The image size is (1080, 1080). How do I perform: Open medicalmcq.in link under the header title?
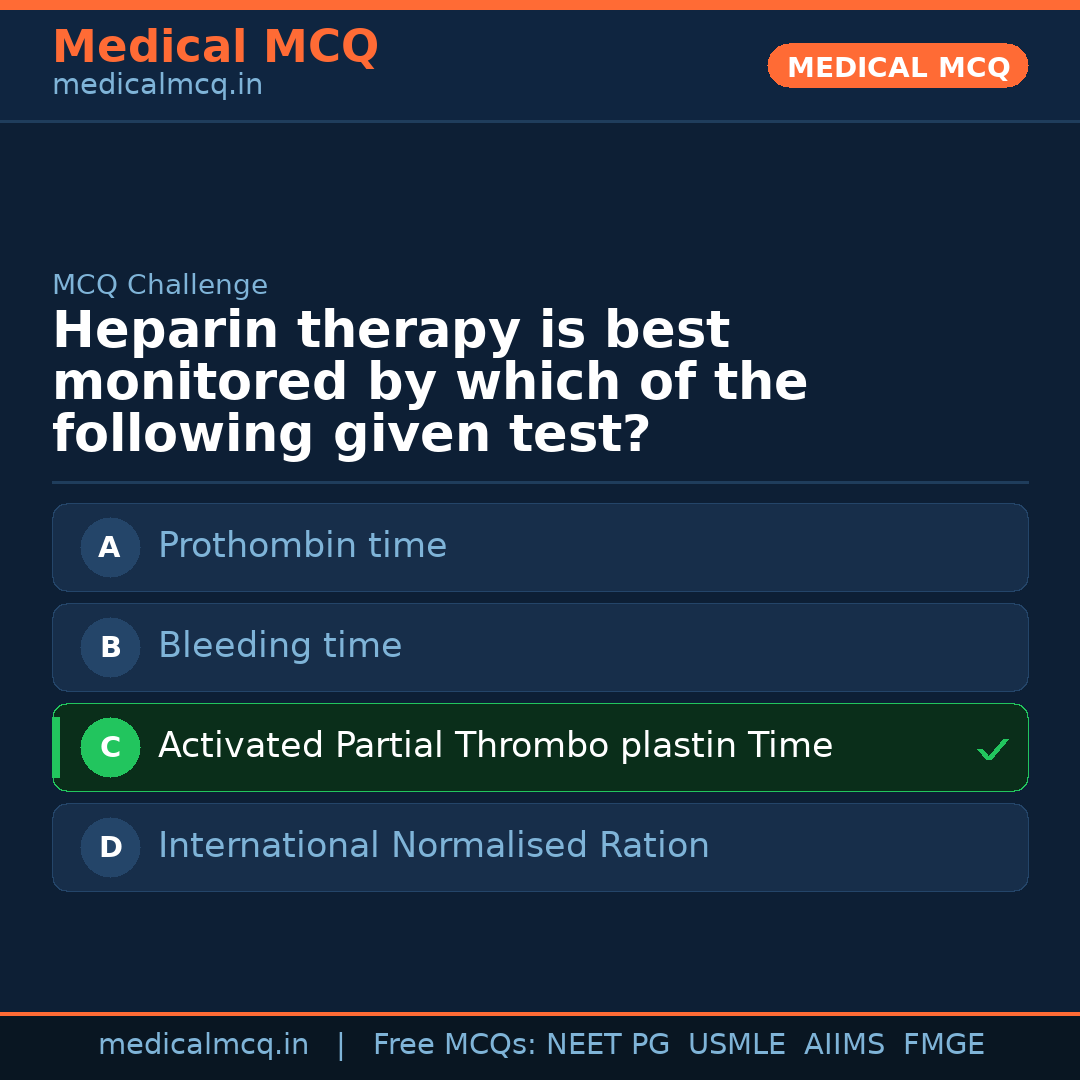coord(157,86)
